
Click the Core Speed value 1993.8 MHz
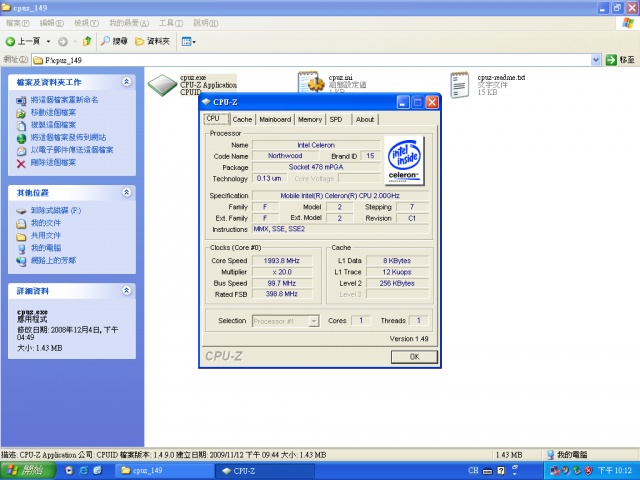click(282, 260)
